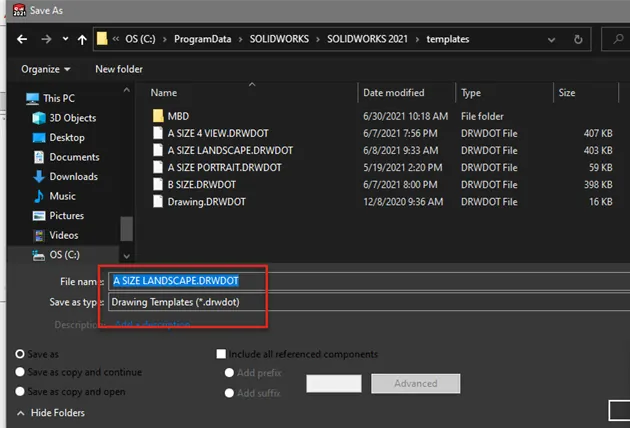
Task: Click the 12/8/2020 9:36 AM date cell
Action: pyautogui.click(x=403, y=202)
